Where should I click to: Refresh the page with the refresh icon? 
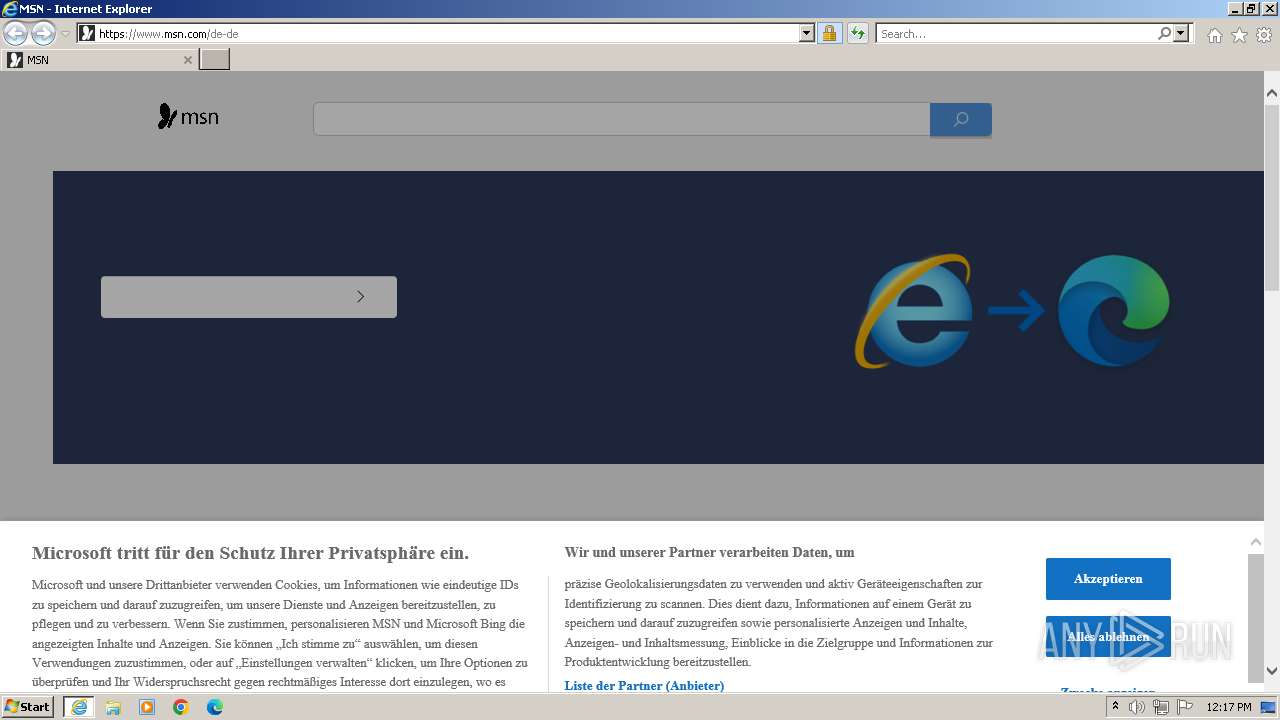point(857,33)
